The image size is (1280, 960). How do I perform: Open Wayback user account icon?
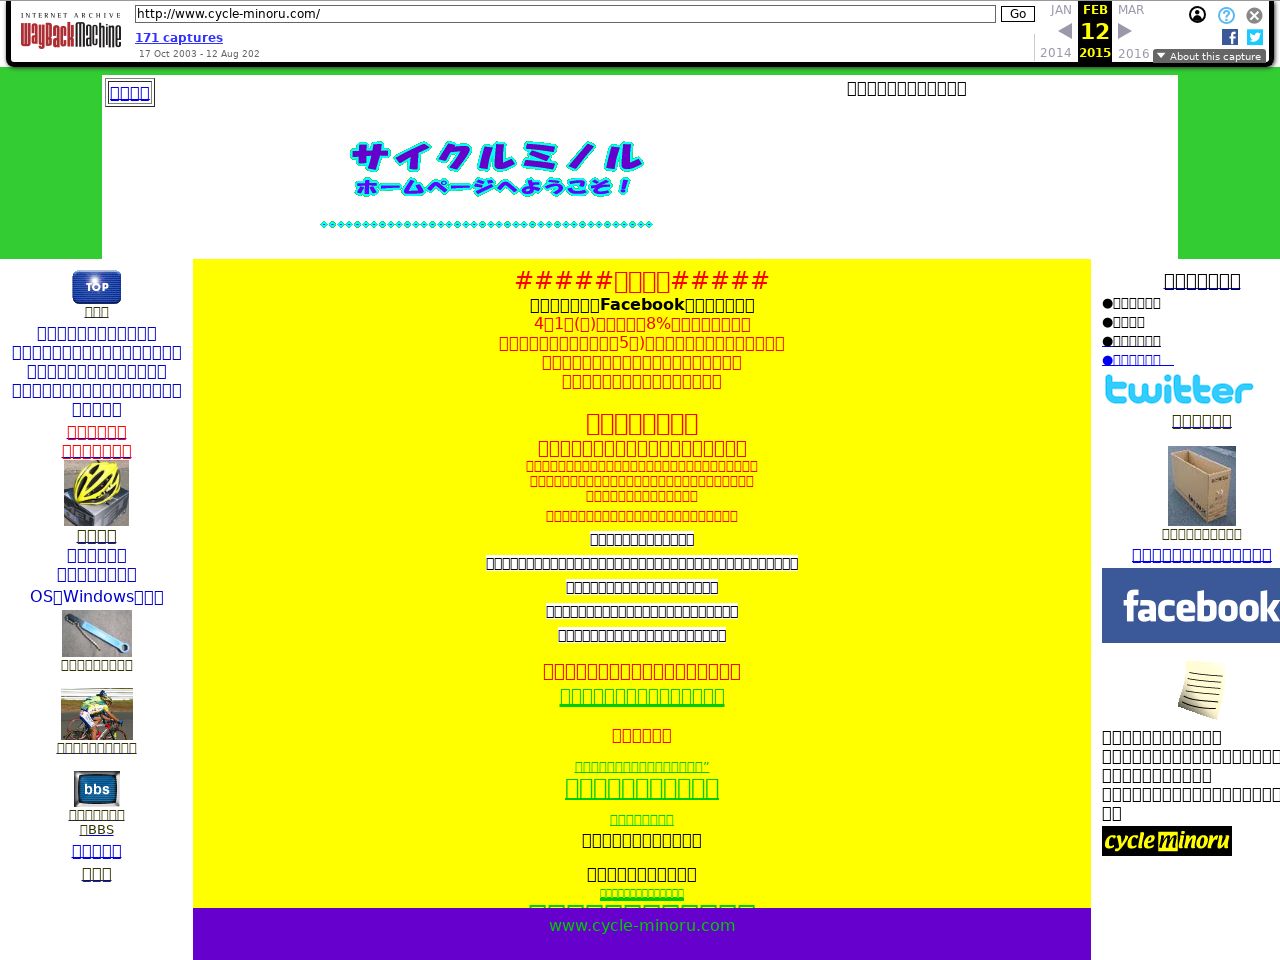(1197, 15)
